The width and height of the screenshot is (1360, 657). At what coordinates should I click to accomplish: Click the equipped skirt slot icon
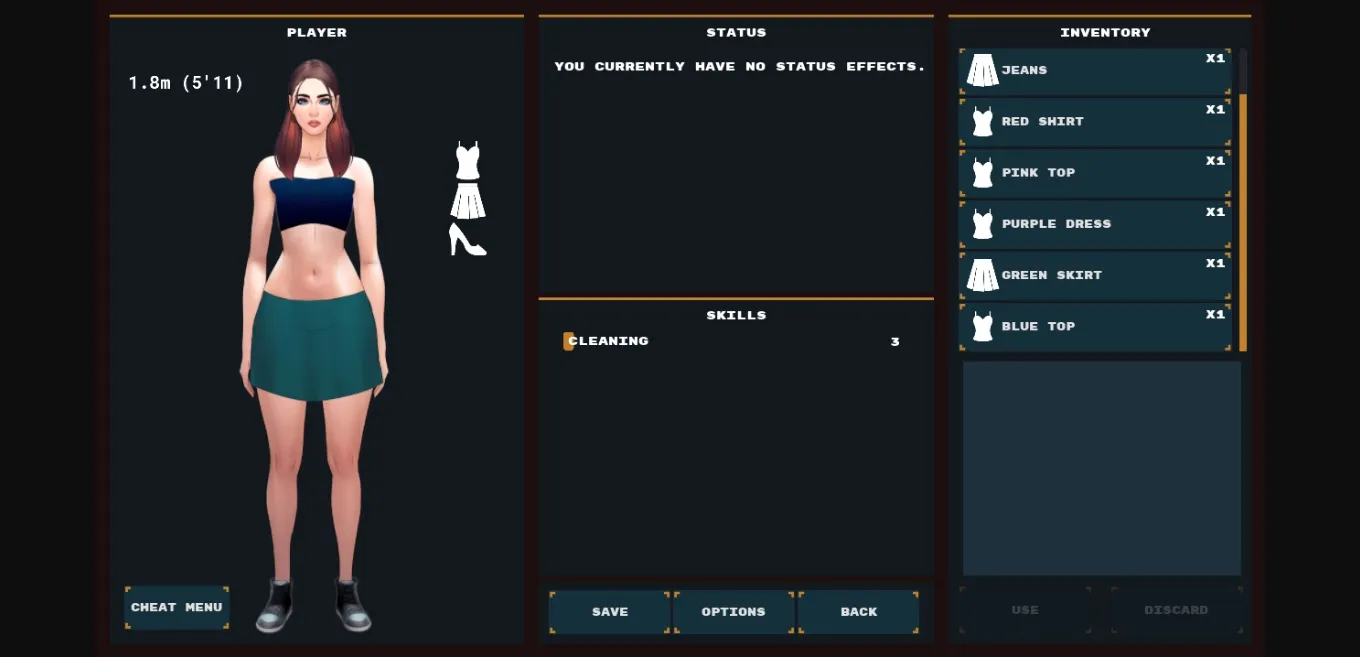pos(466,200)
